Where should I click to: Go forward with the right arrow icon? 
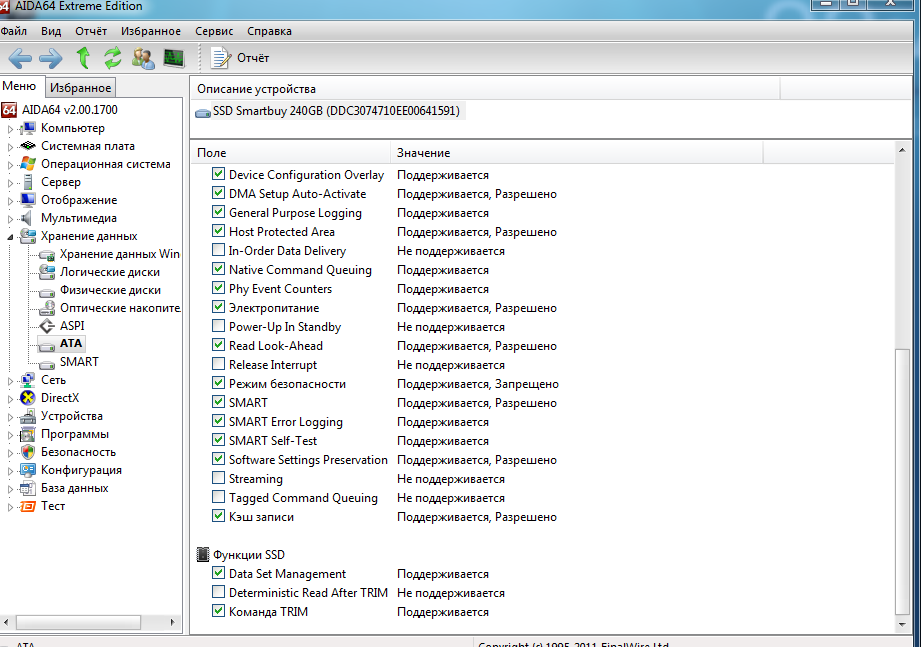click(x=51, y=58)
